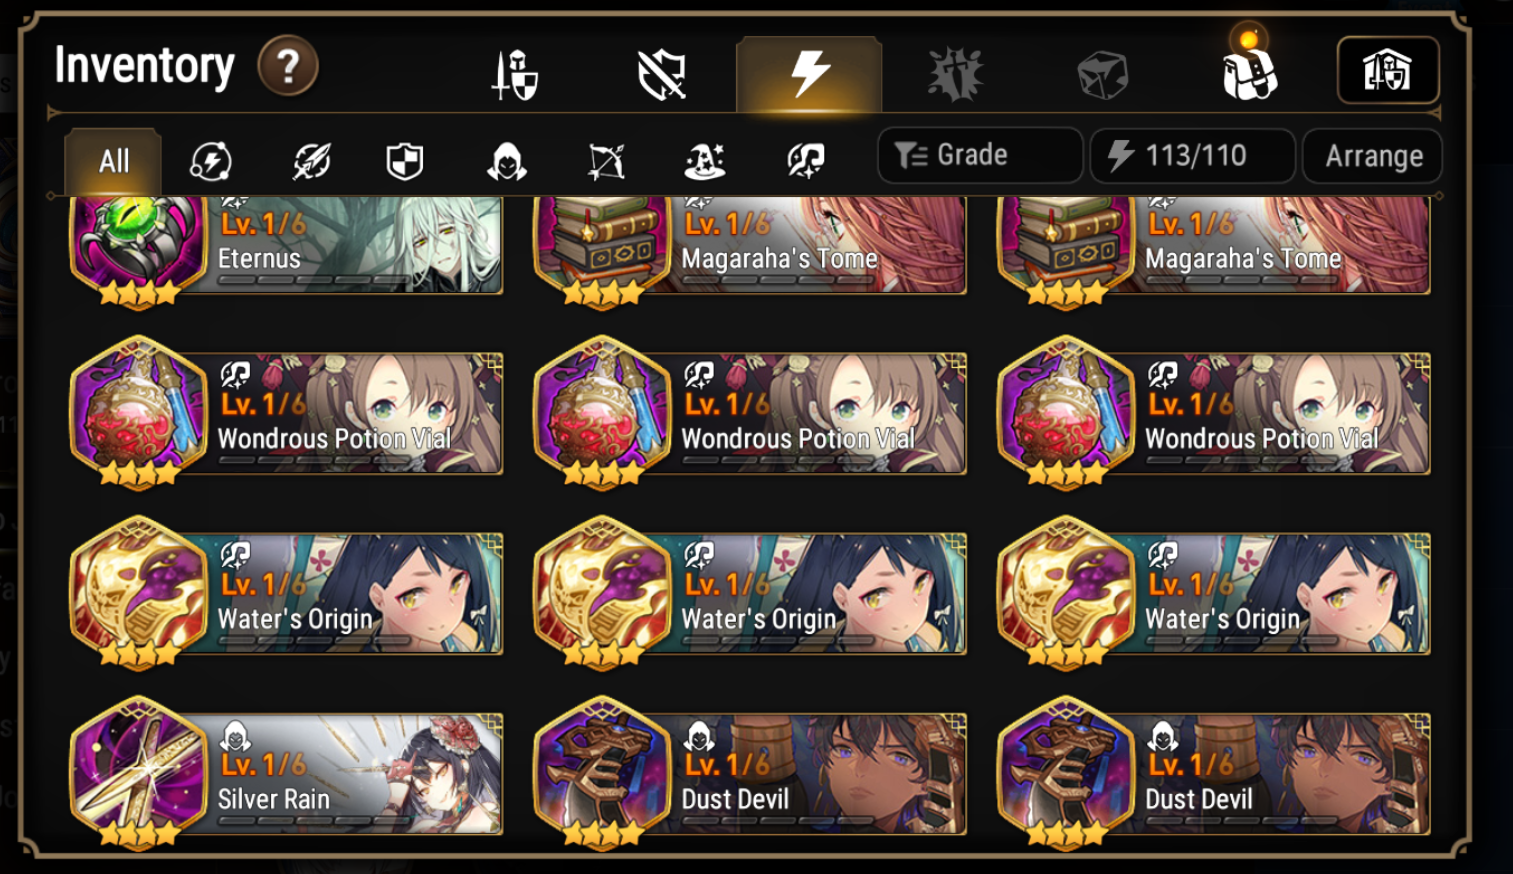Filter by Soul Weaver class icon

point(805,161)
